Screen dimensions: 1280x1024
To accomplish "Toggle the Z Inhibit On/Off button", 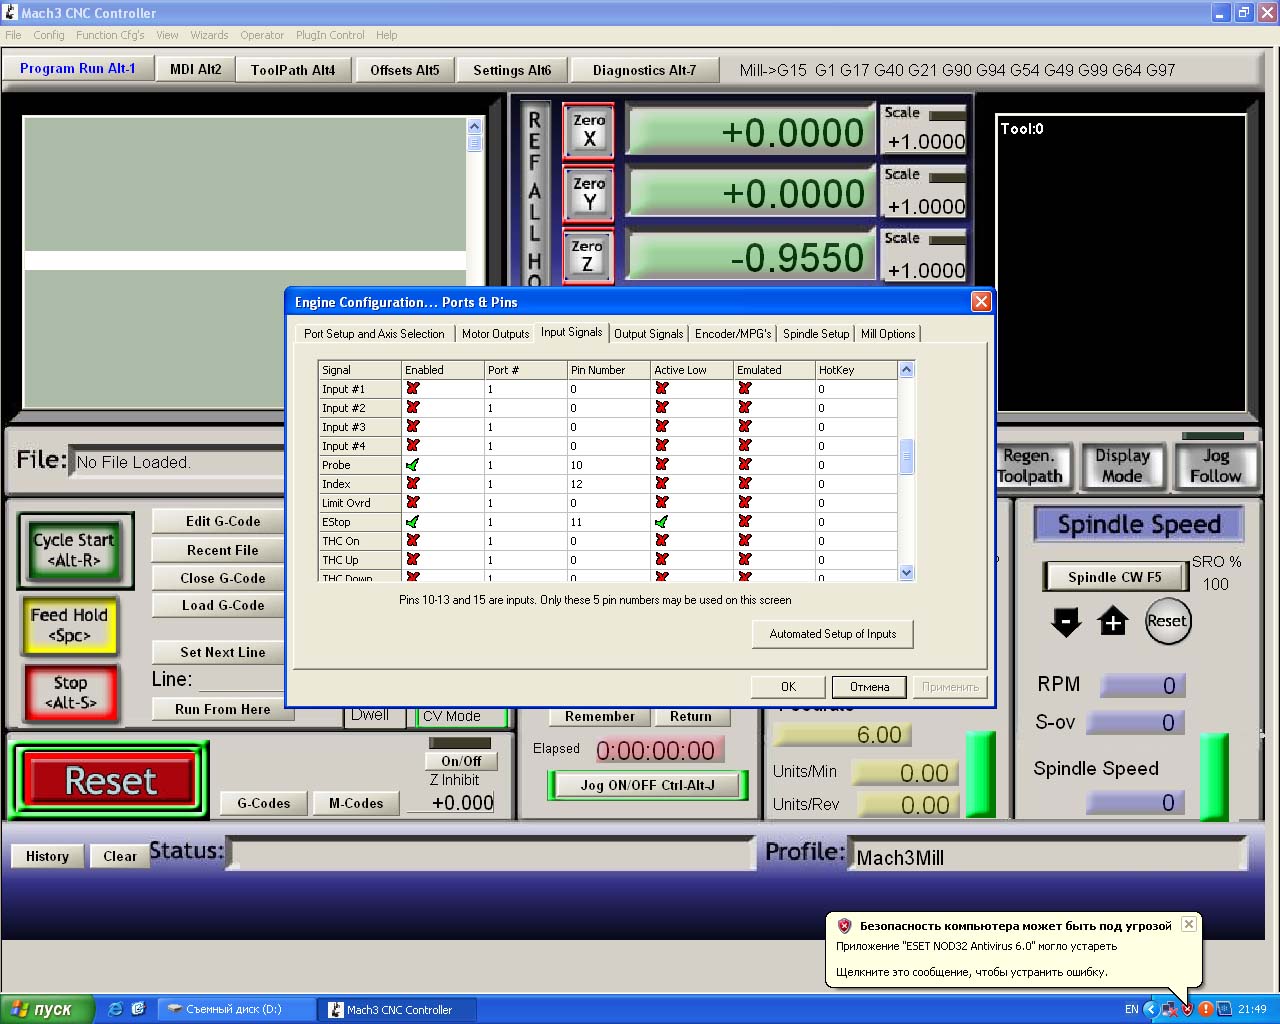I will (x=461, y=761).
